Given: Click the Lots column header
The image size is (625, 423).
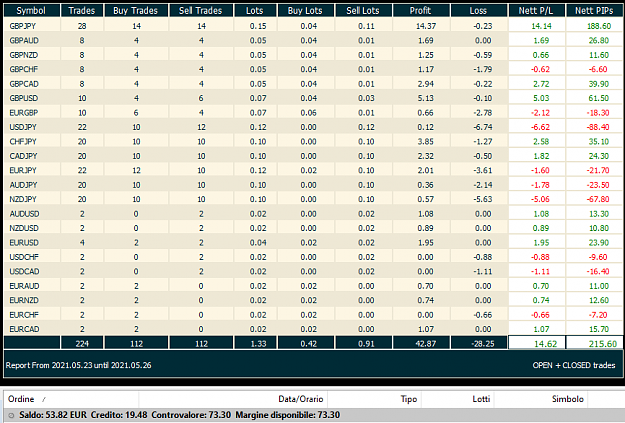Looking at the screenshot, I should (255, 10).
